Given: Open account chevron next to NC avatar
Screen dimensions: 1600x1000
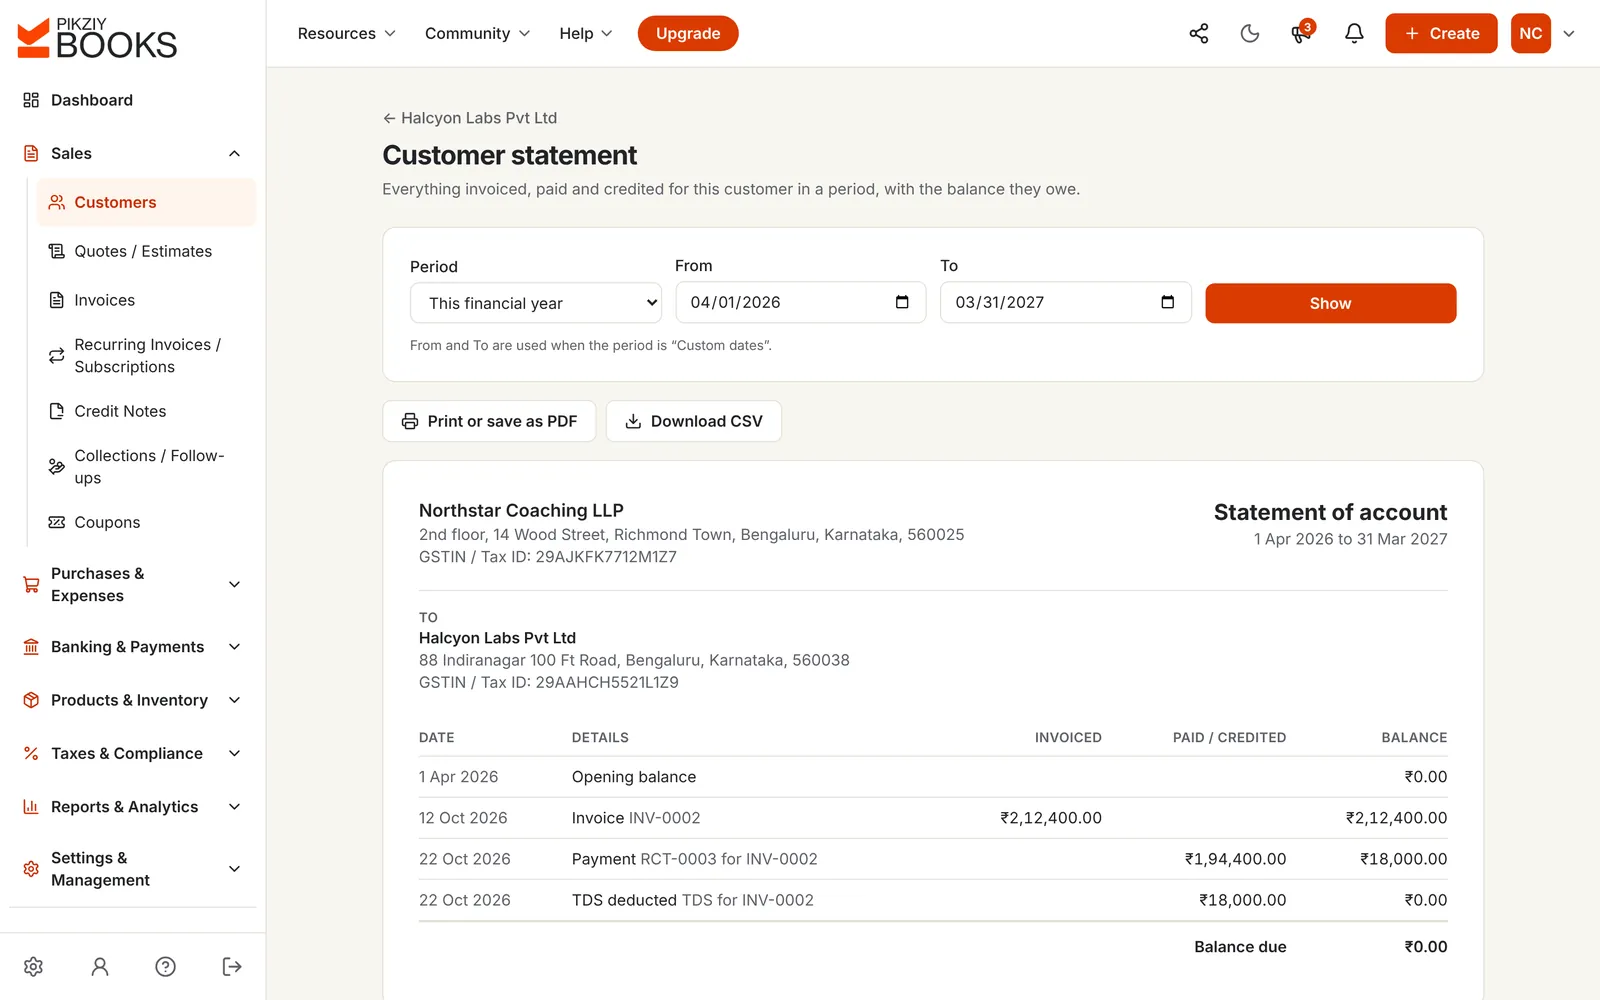Looking at the screenshot, I should pyautogui.click(x=1569, y=33).
